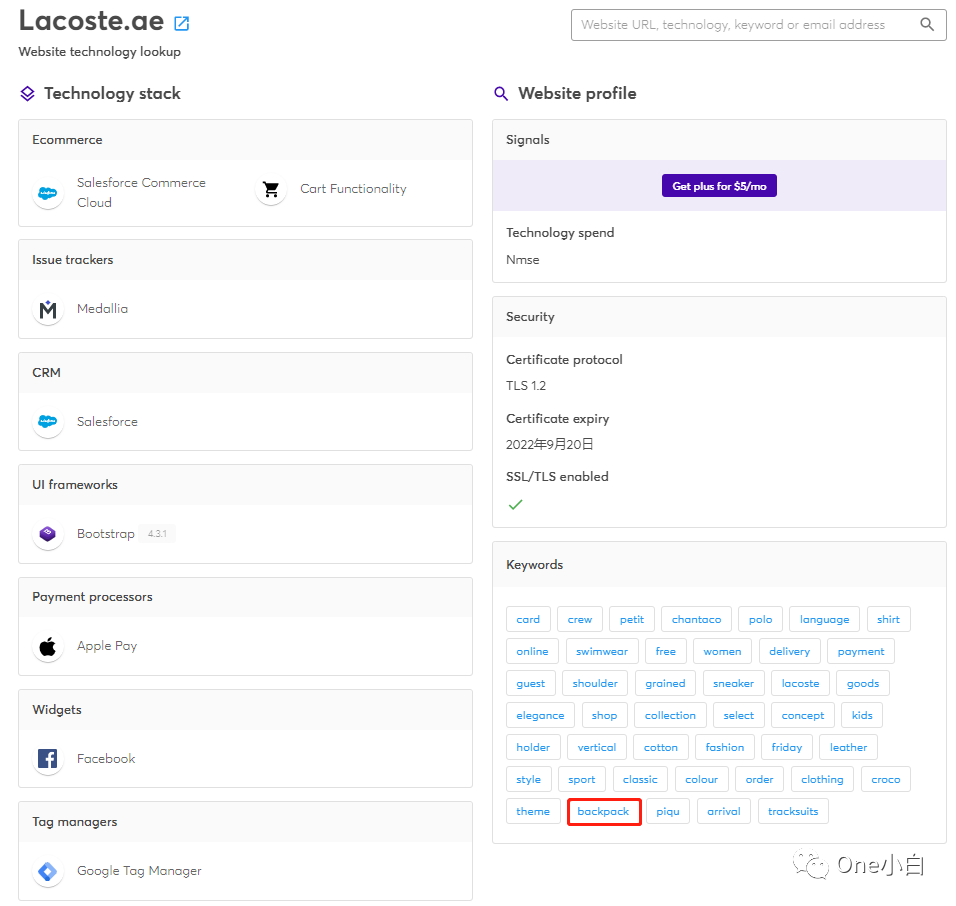The width and height of the screenshot is (956, 906).
Task: Select the 'fashion' keyword tag
Action: [x=725, y=747]
